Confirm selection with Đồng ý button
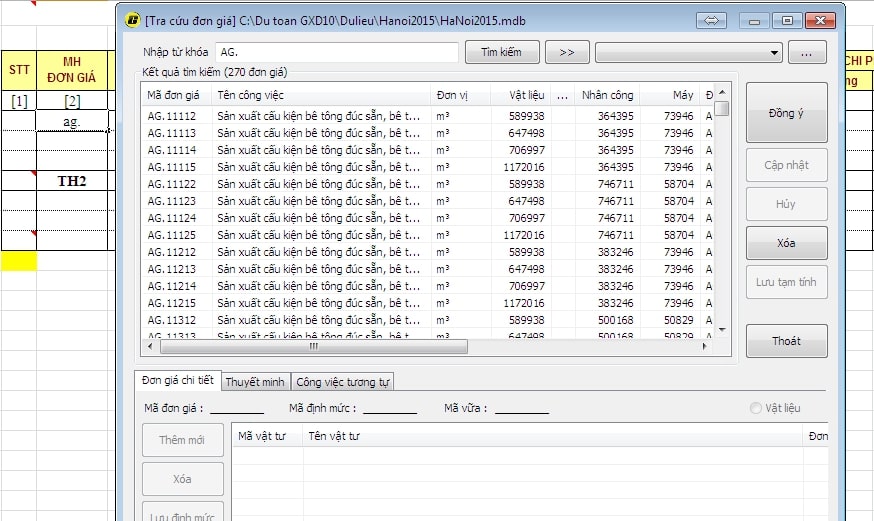The width and height of the screenshot is (874, 521). pyautogui.click(x=786, y=113)
